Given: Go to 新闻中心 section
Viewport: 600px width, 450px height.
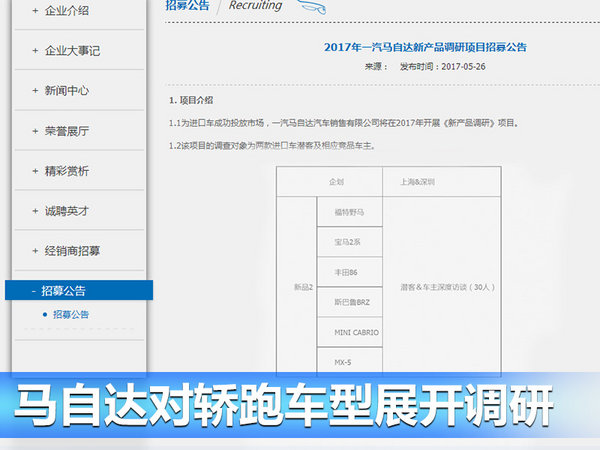Looking at the screenshot, I should tap(67, 91).
